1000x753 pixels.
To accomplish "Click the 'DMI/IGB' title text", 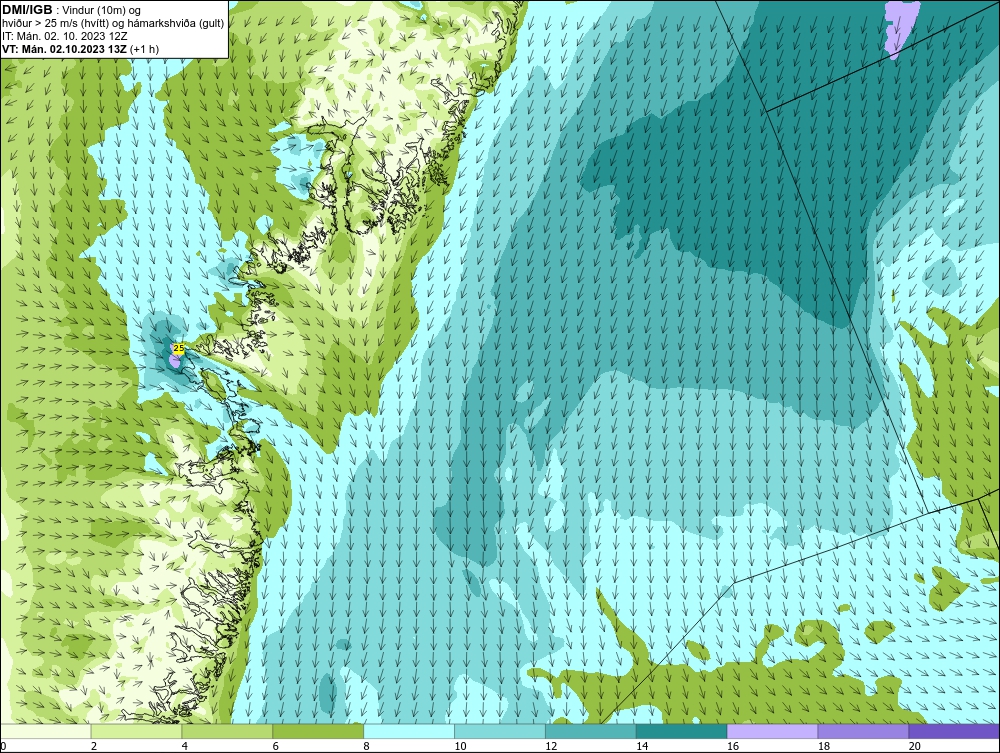I will (27, 10).
